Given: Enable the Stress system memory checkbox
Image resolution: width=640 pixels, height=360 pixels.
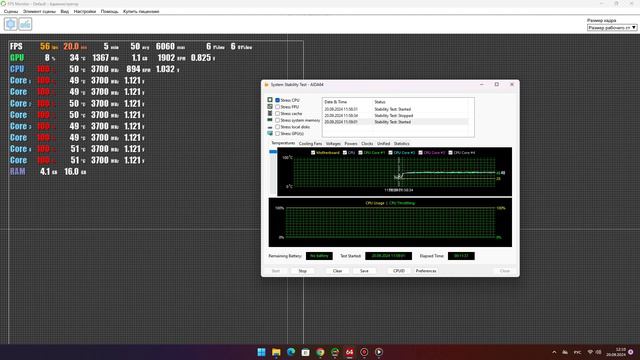Looking at the screenshot, I should click(x=278, y=120).
